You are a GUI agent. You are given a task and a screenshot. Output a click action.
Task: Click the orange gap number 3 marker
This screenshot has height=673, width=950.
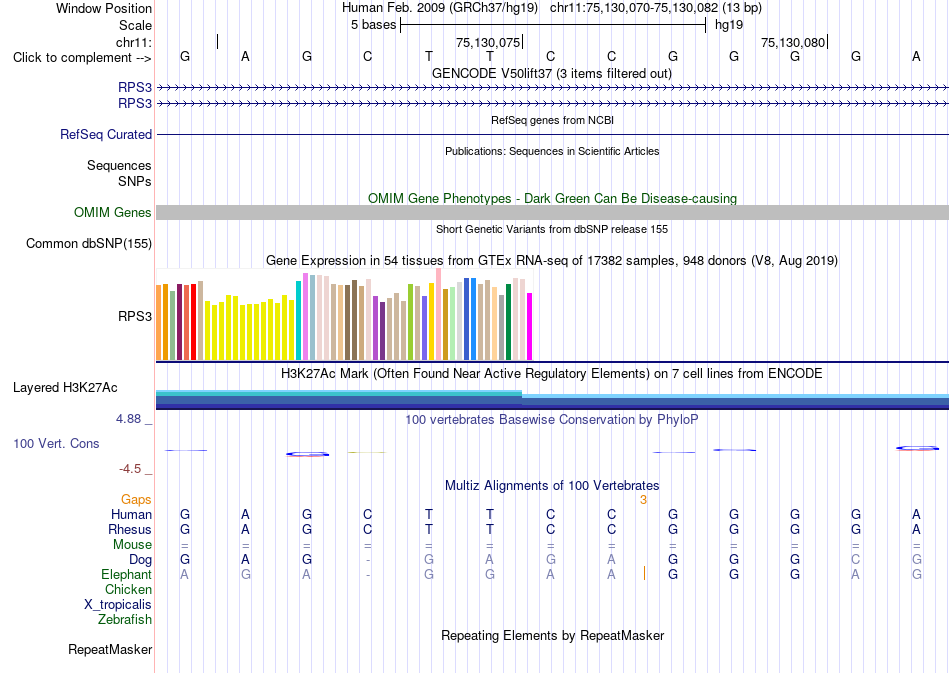tap(643, 500)
